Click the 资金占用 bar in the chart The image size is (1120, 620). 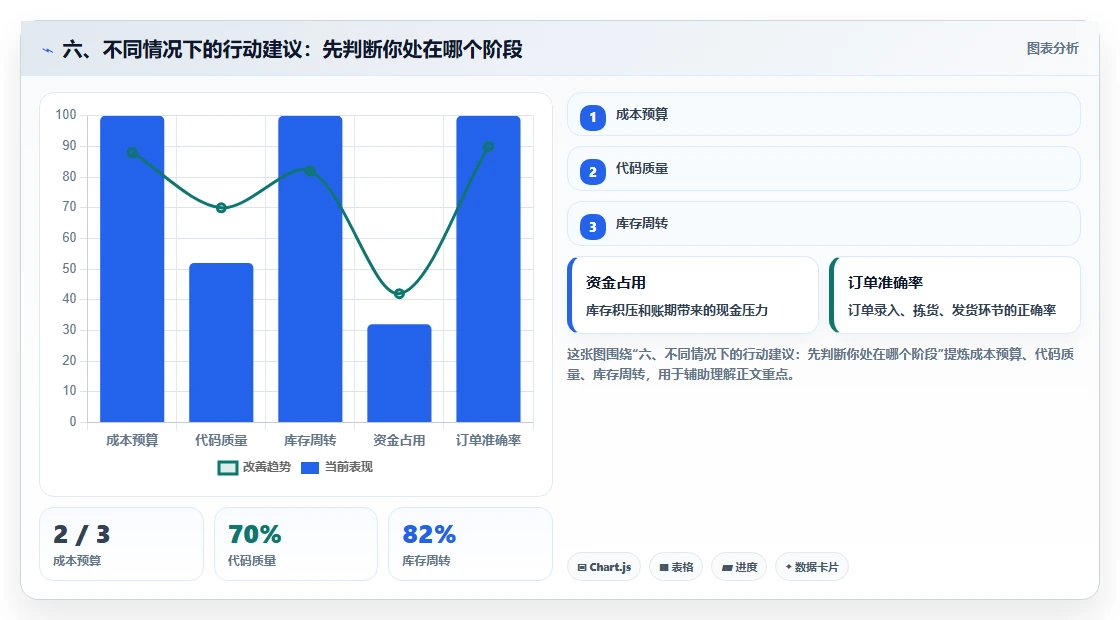pos(399,373)
